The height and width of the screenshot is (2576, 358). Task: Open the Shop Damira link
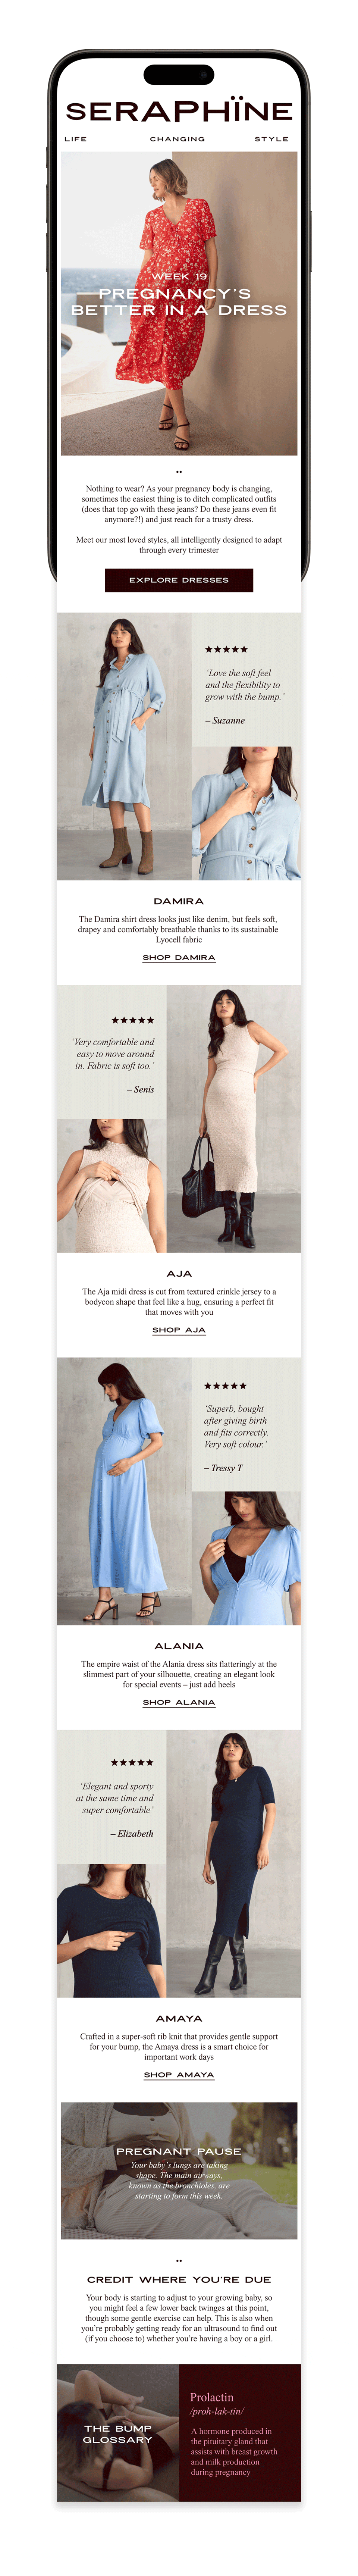[x=179, y=958]
